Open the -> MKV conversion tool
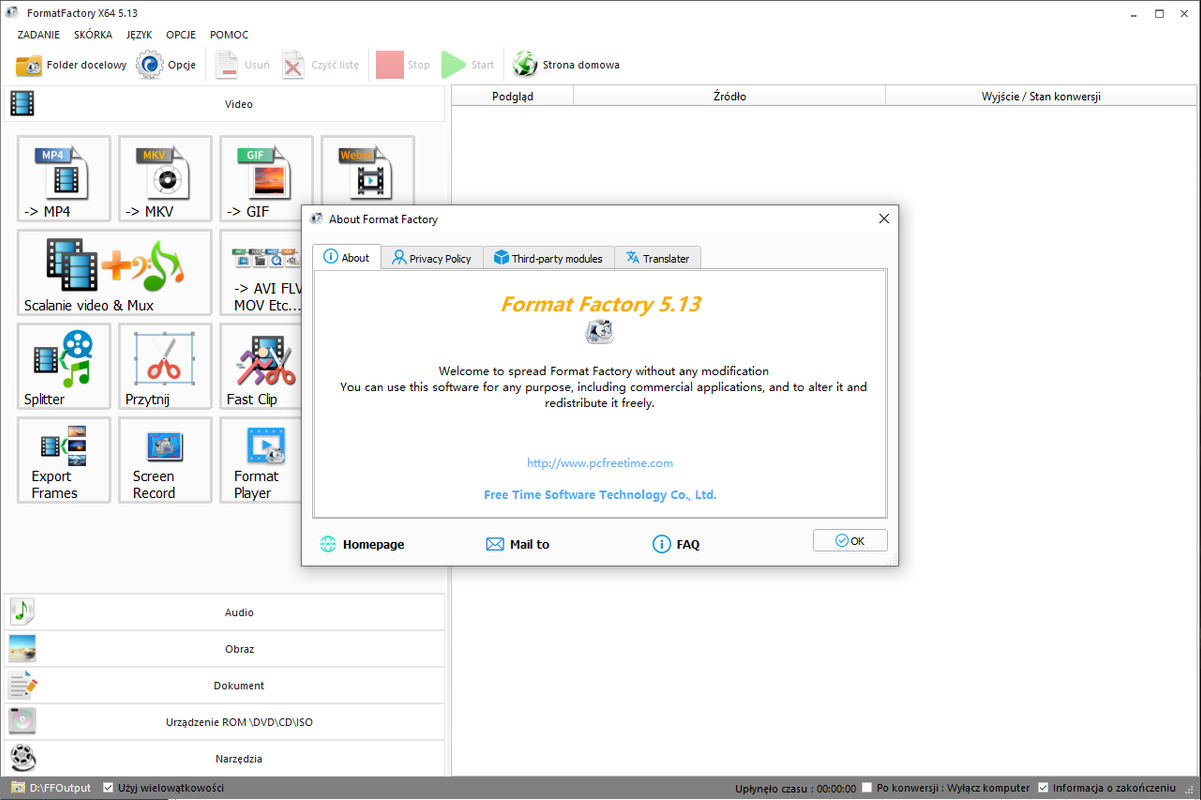 165,179
